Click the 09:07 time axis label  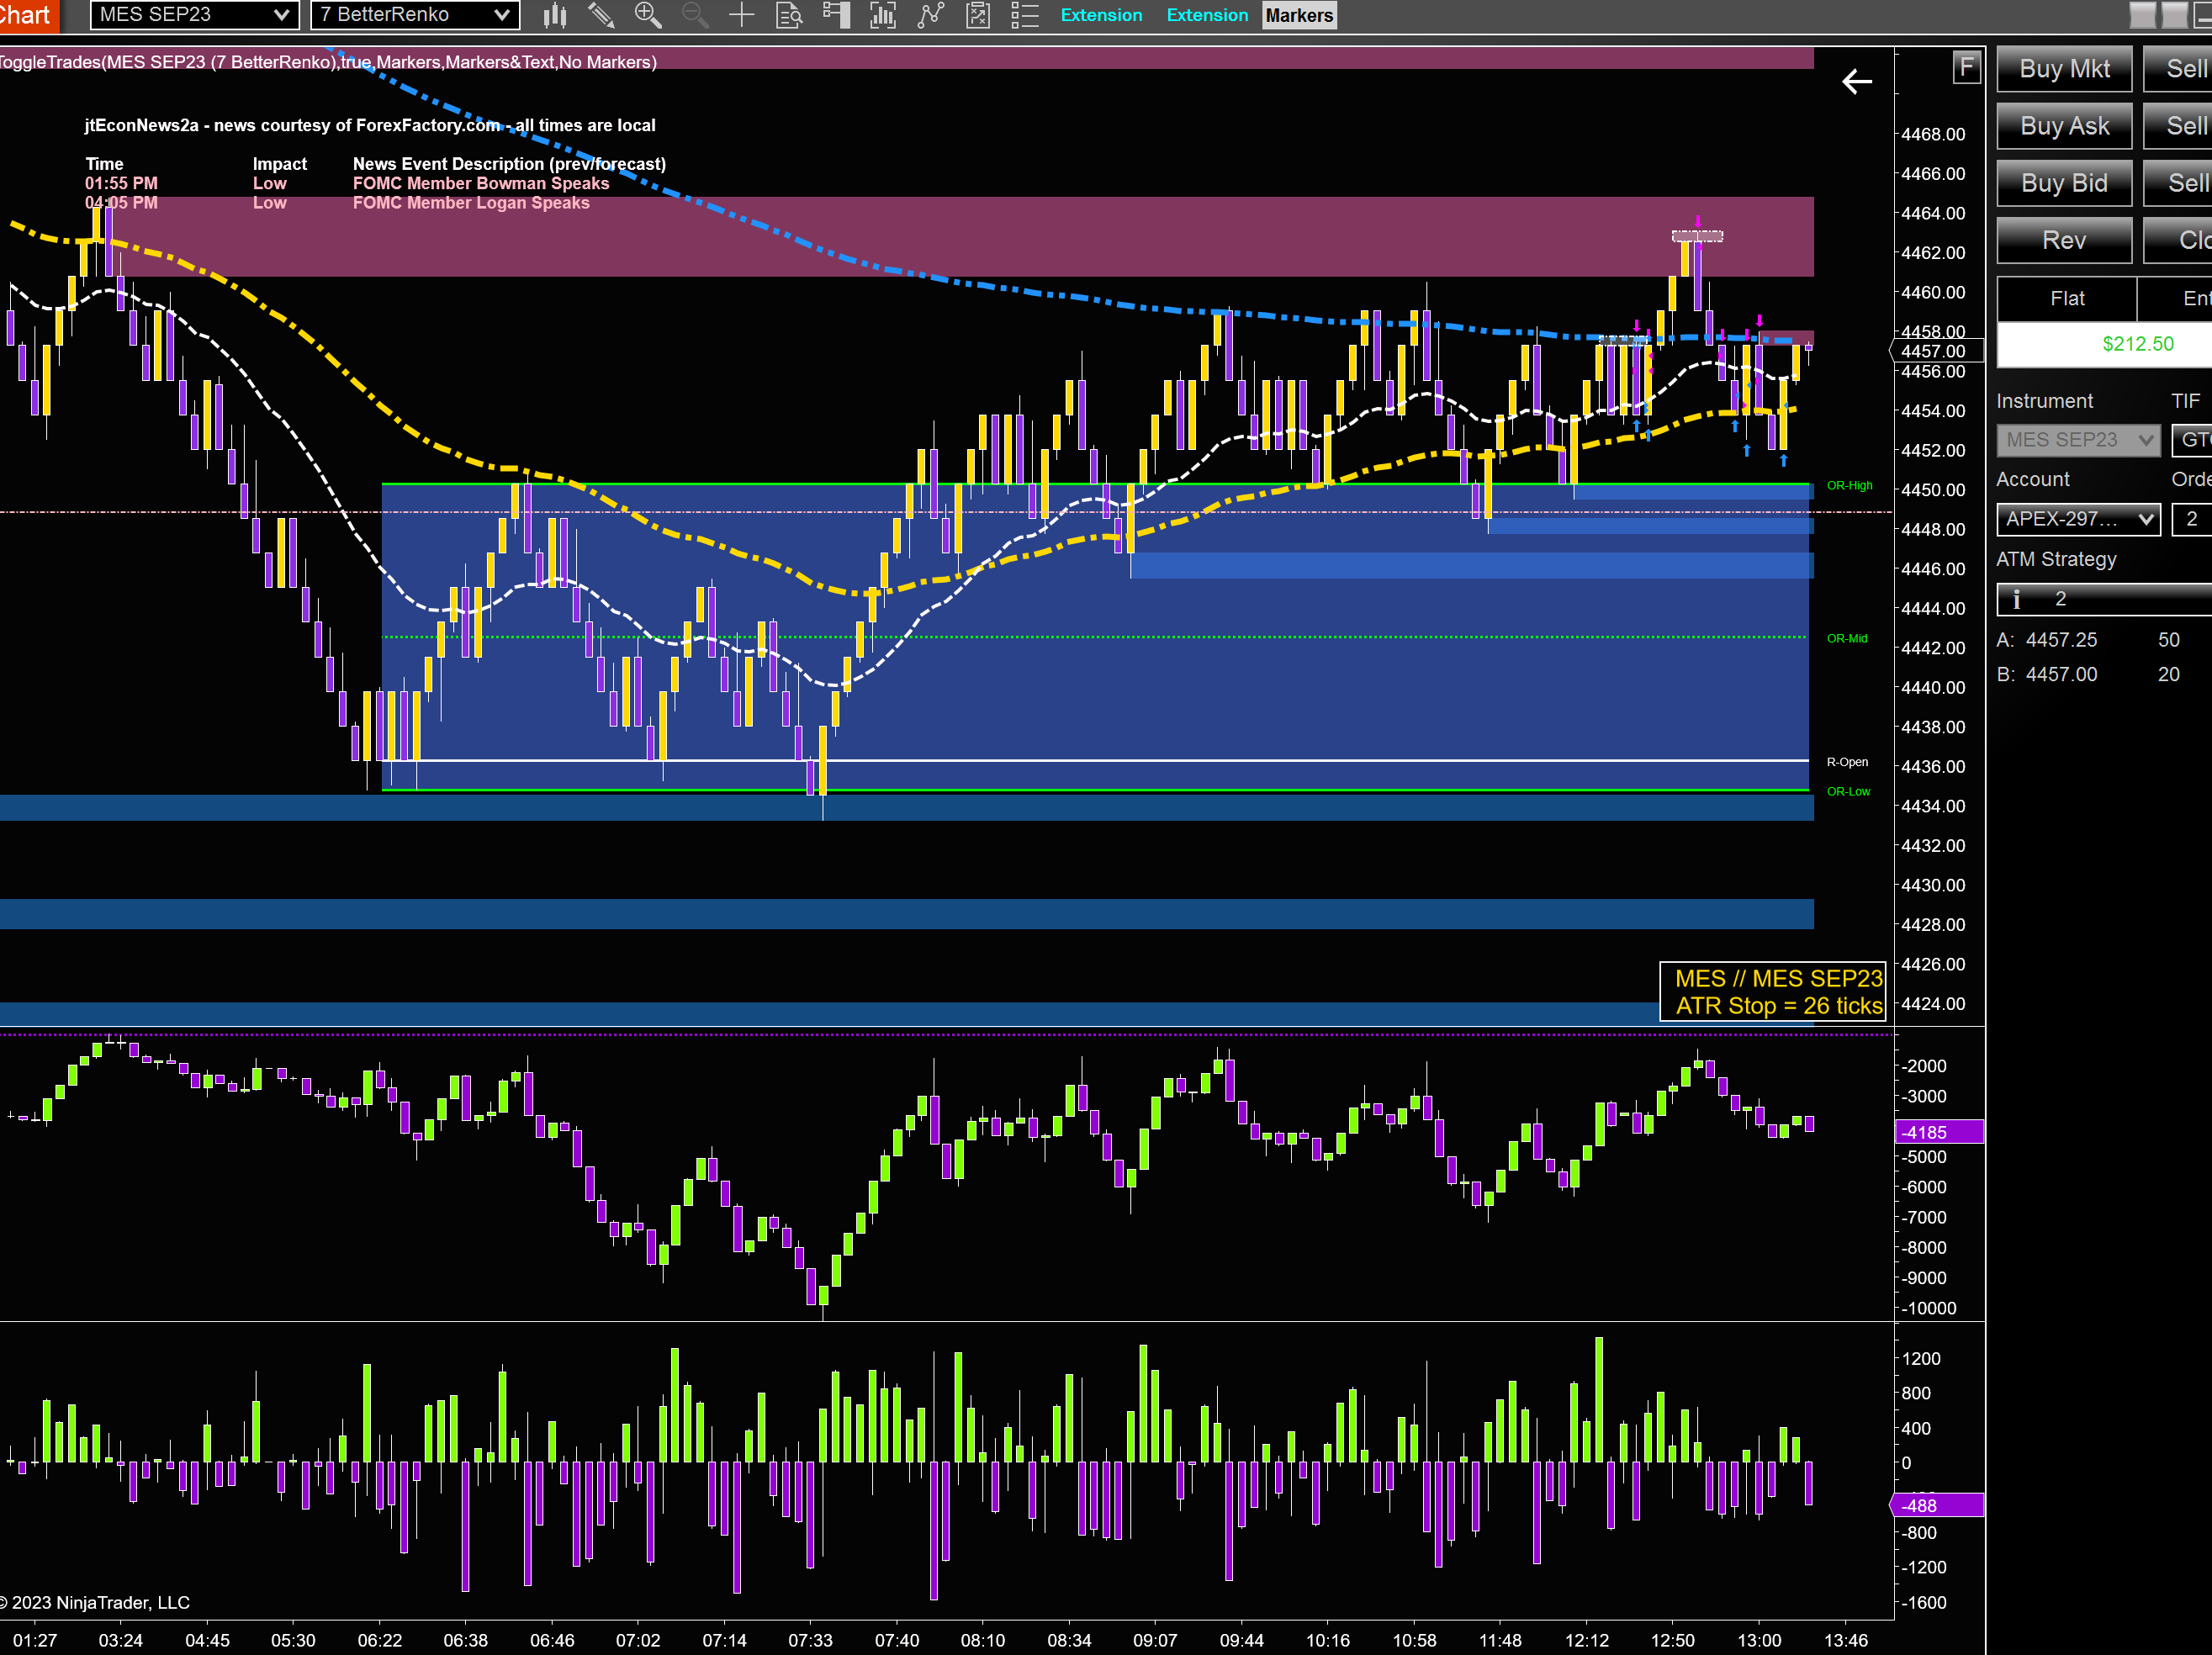point(1155,1641)
